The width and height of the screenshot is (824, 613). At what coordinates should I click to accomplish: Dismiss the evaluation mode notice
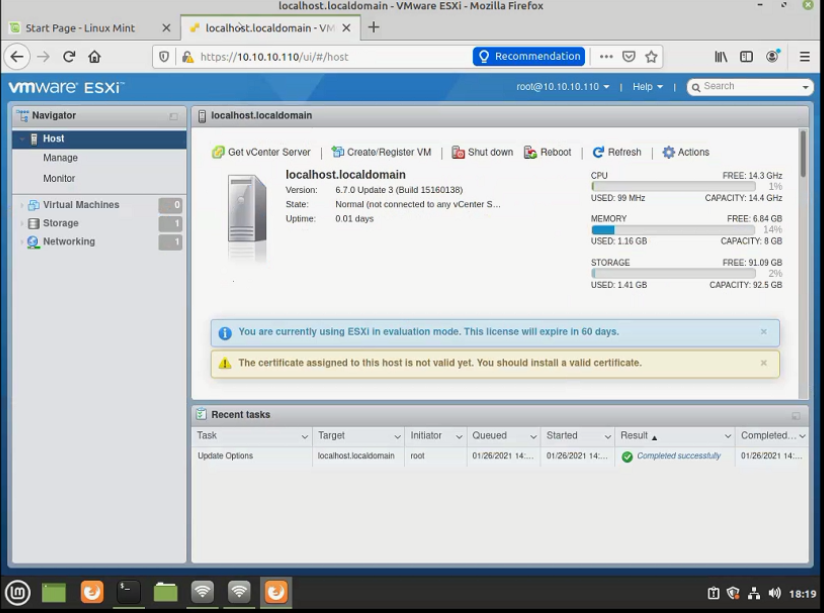pos(764,332)
